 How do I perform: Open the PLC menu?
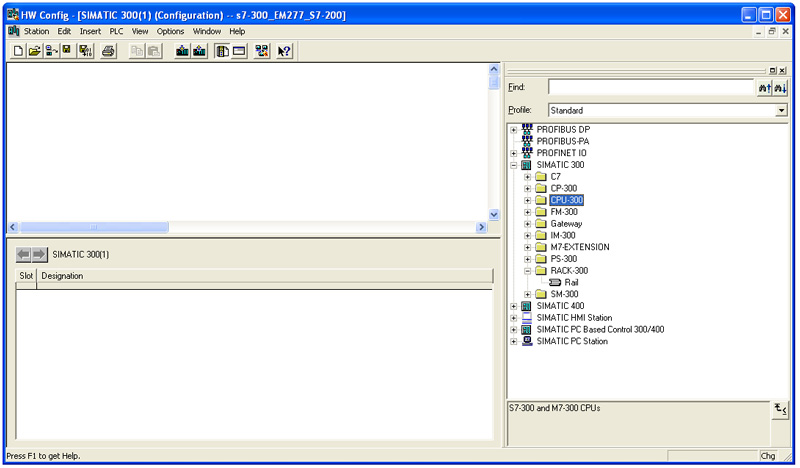(x=116, y=31)
